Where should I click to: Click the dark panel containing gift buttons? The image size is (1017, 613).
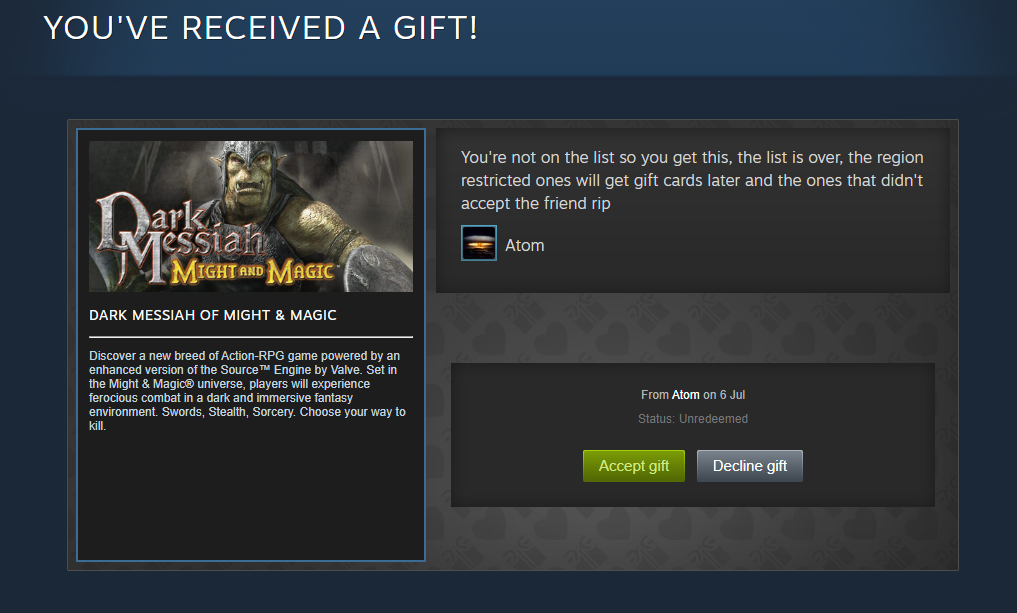(x=693, y=435)
